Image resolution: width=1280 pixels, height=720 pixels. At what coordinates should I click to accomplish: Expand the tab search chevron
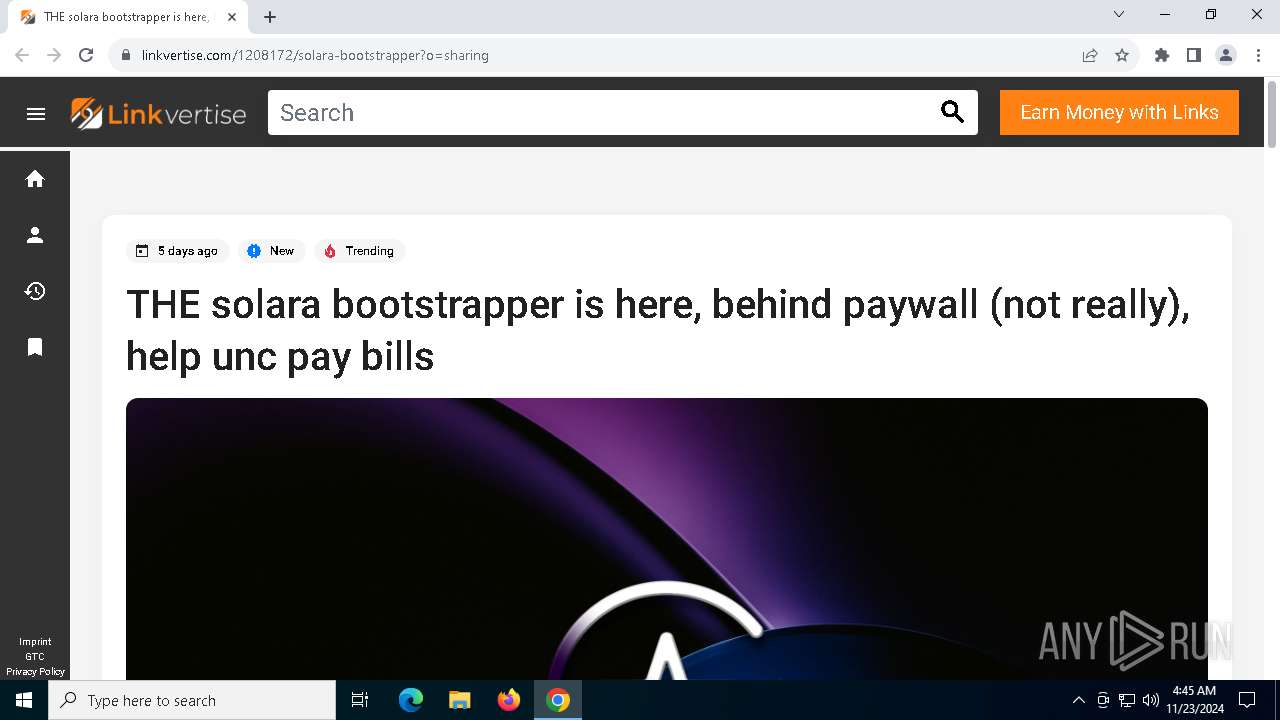[x=1119, y=14]
